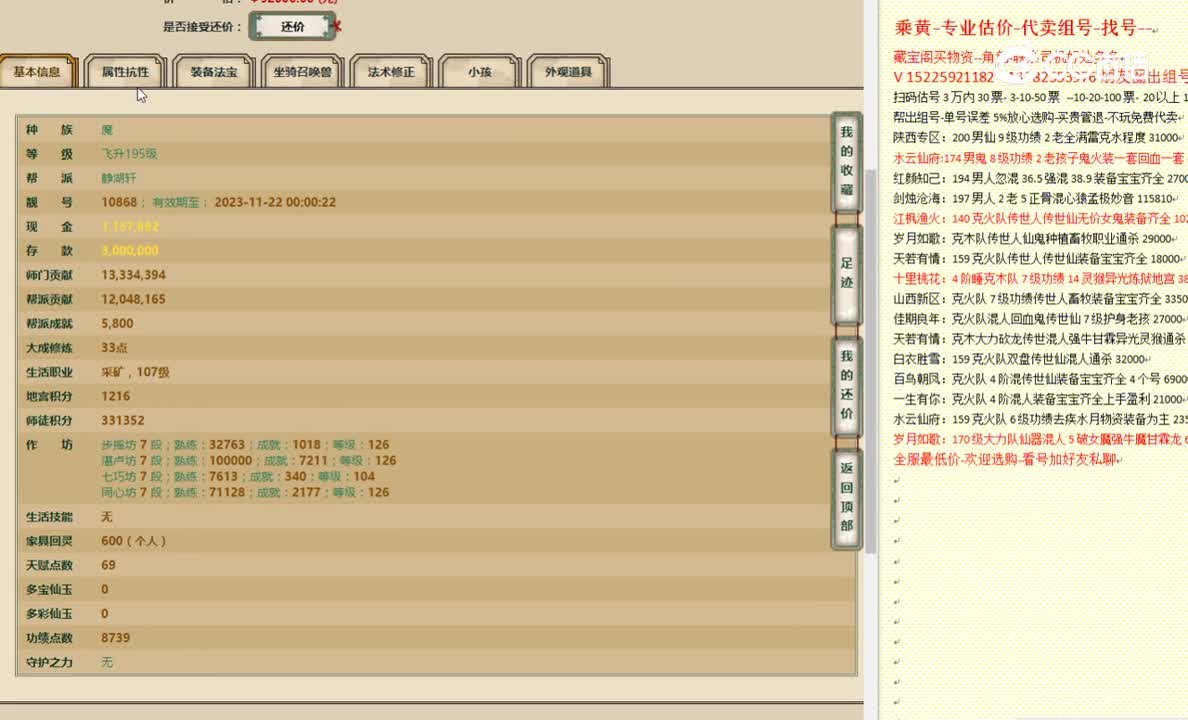Click the listing line priced 27000
The height and width of the screenshot is (720, 1188).
1040,319
